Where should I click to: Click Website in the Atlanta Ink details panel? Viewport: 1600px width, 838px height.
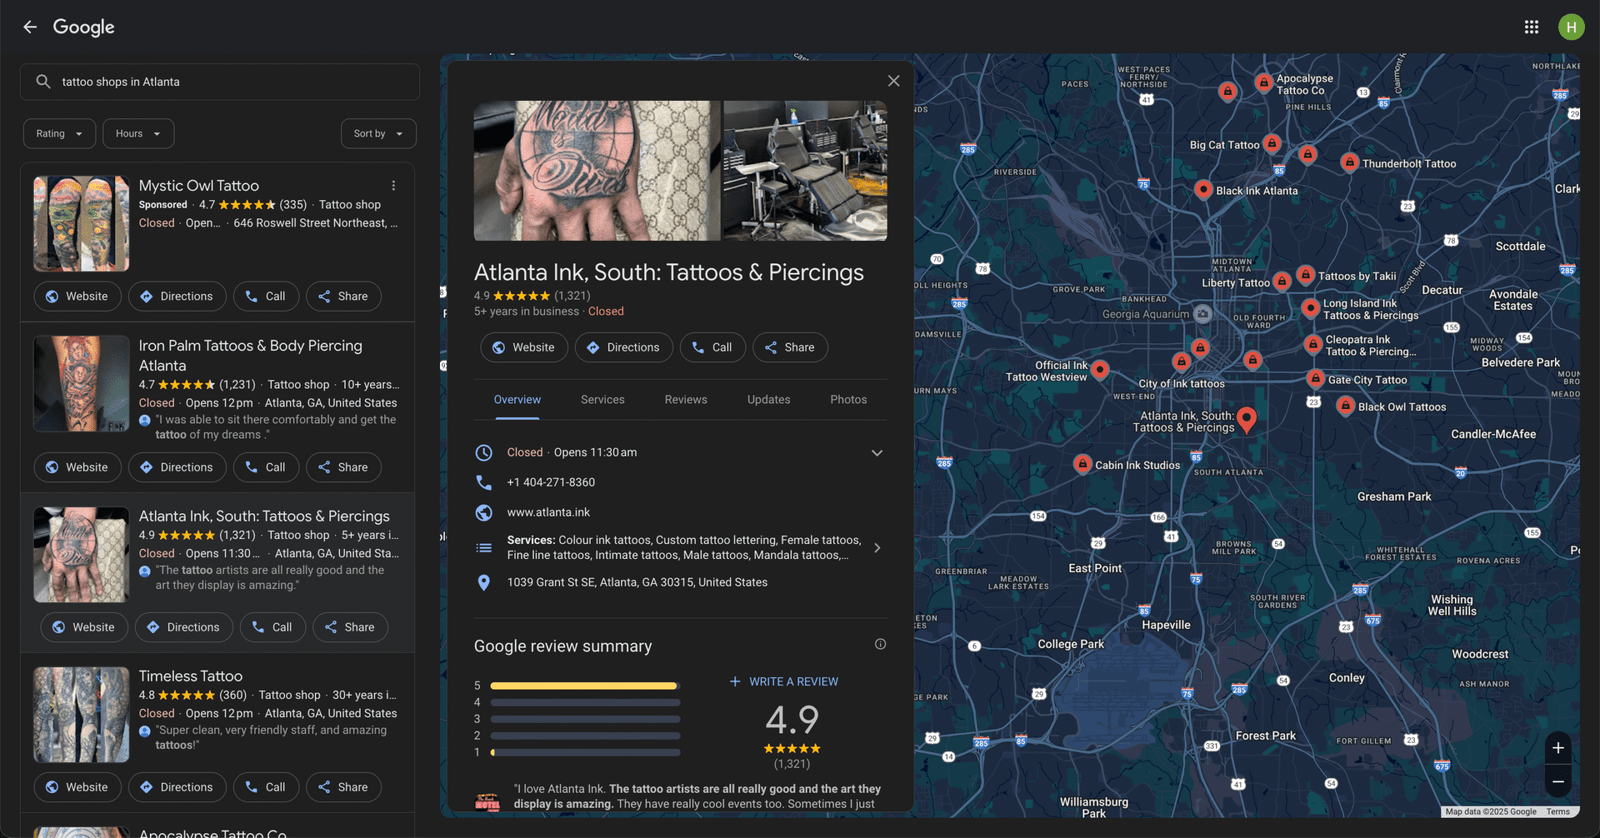524,348
